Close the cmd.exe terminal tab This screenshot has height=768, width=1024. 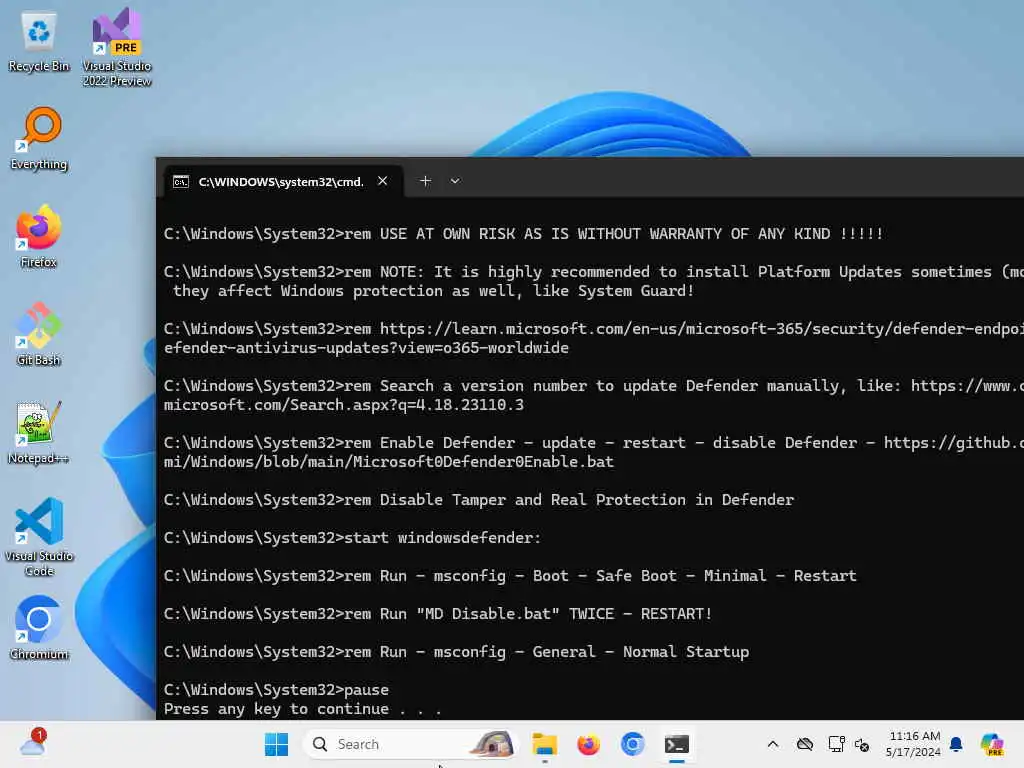click(383, 181)
